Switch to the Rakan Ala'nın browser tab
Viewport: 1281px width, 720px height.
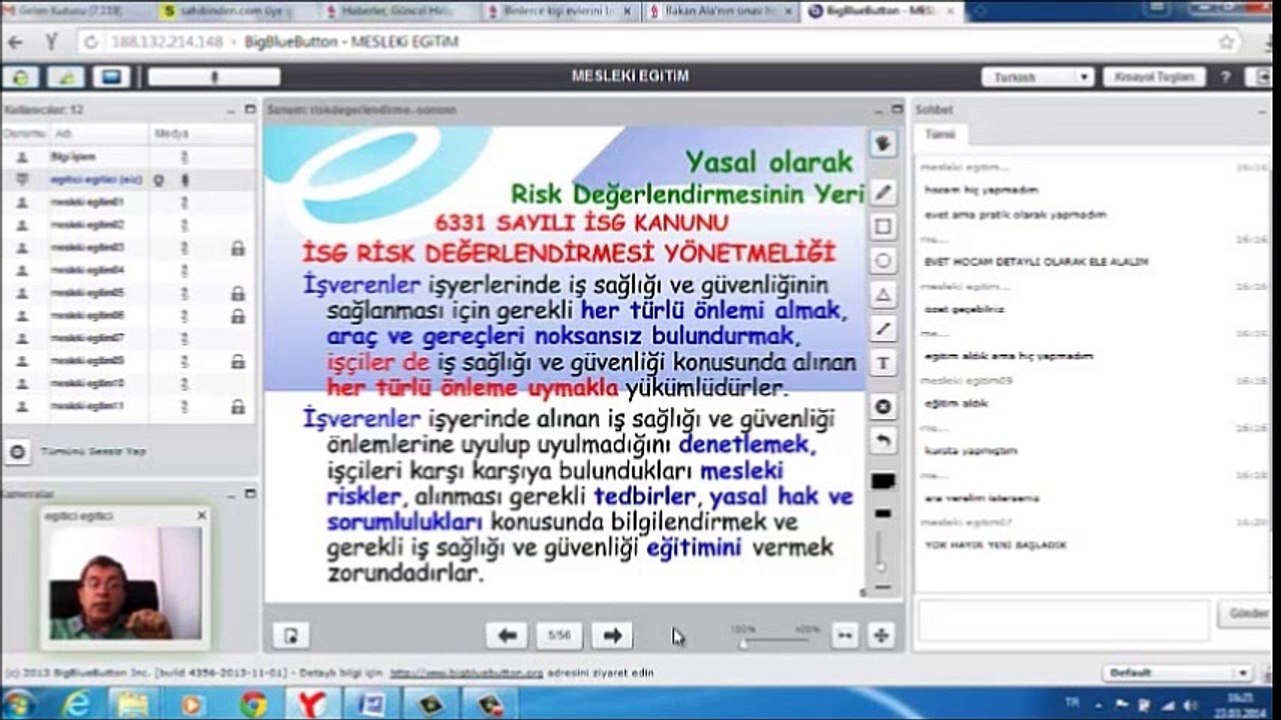pyautogui.click(x=720, y=11)
